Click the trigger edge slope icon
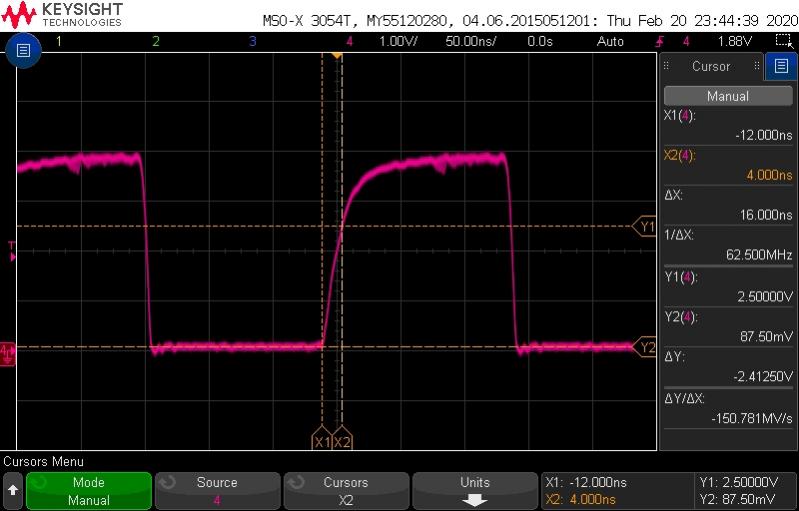The width and height of the screenshot is (799, 511). click(660, 41)
